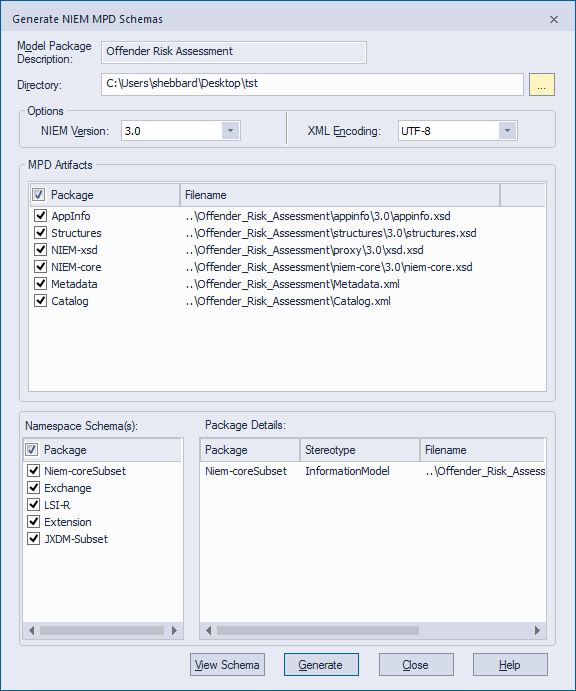Click the directory browse ellipsis button

pyautogui.click(x=541, y=85)
